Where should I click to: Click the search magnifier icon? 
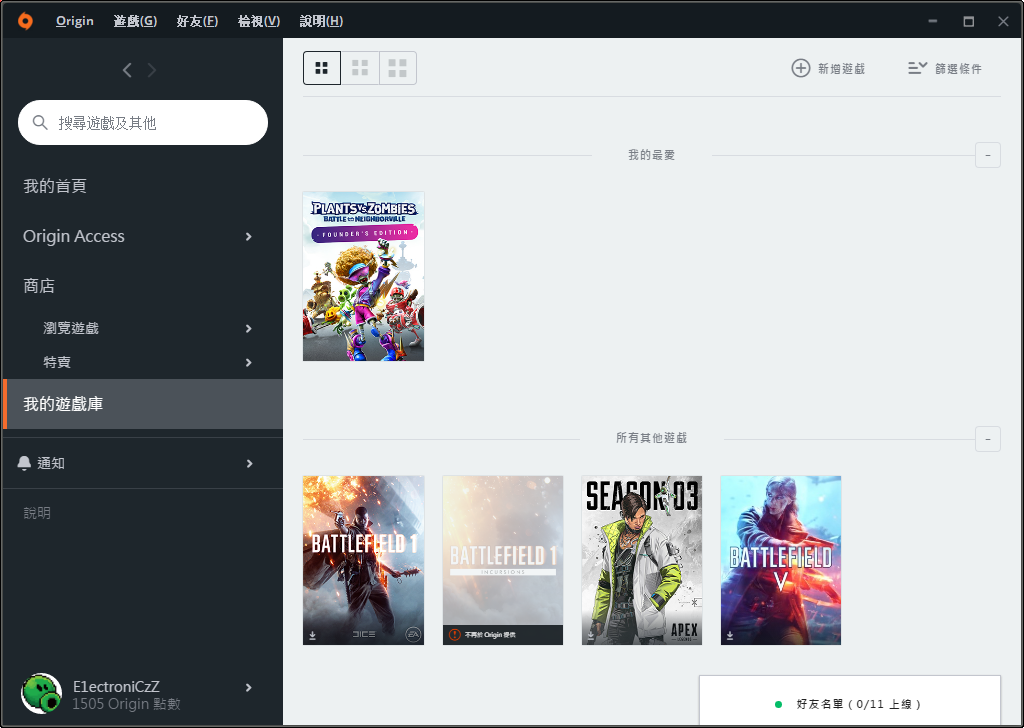point(40,122)
